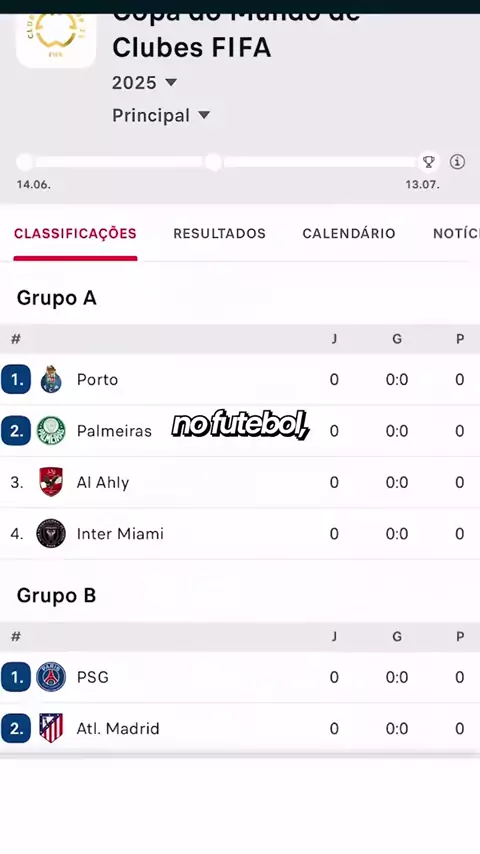Click the middle marker on tournament timeline

coord(214,162)
